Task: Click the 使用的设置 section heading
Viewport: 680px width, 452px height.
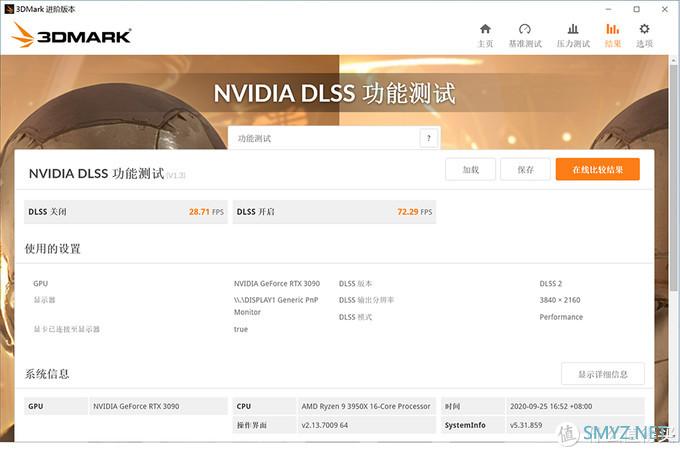Action: 52,249
